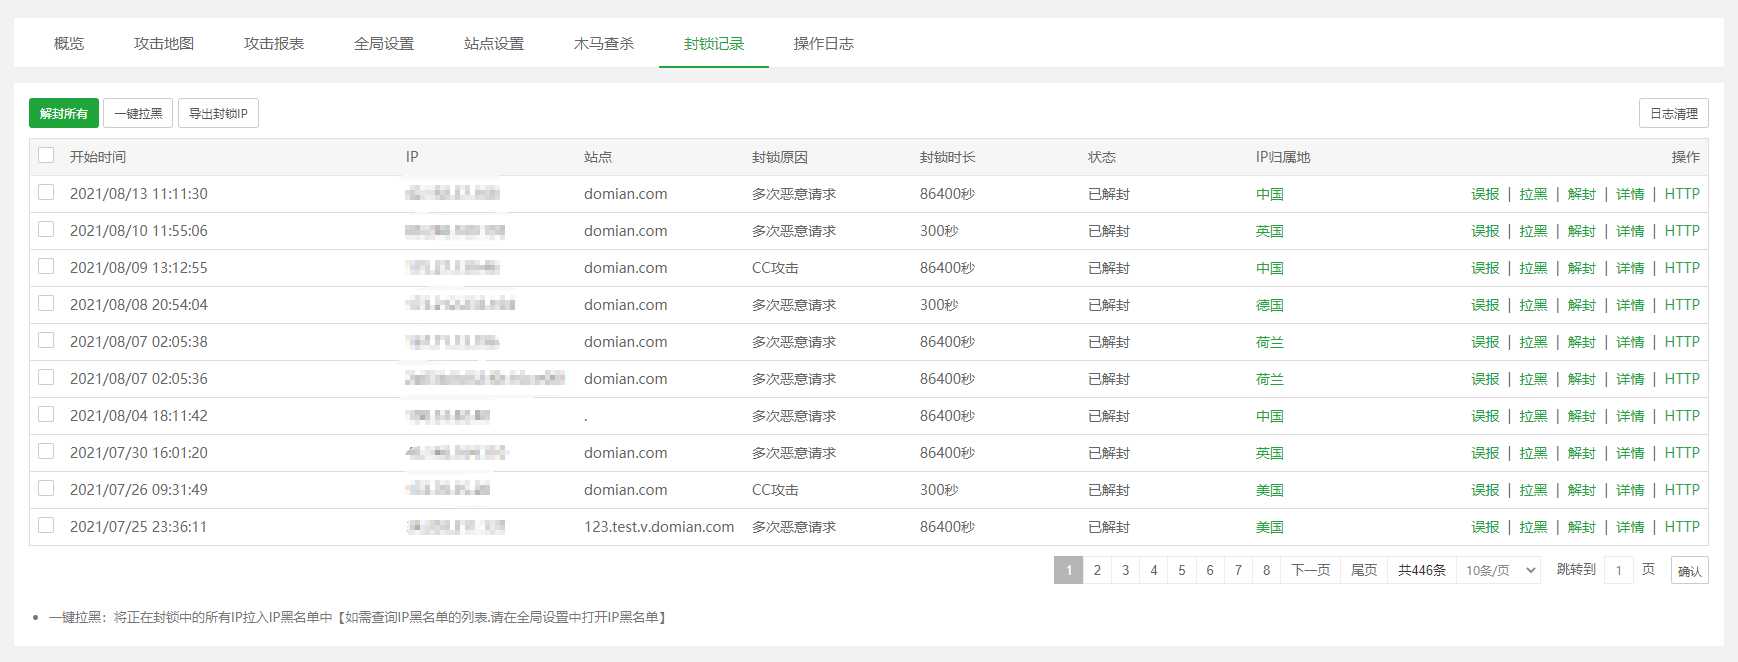Open HTTP for row 2021/08/07 02:05:38

(1682, 342)
